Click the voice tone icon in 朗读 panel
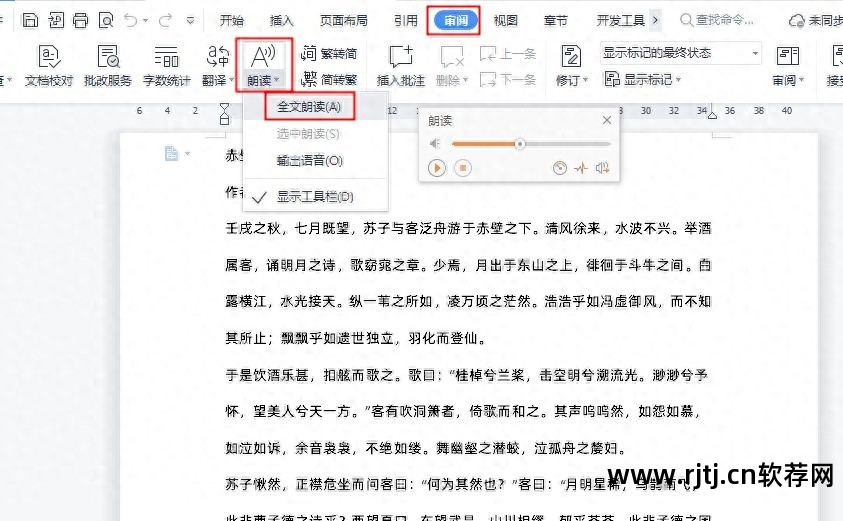 [x=581, y=168]
